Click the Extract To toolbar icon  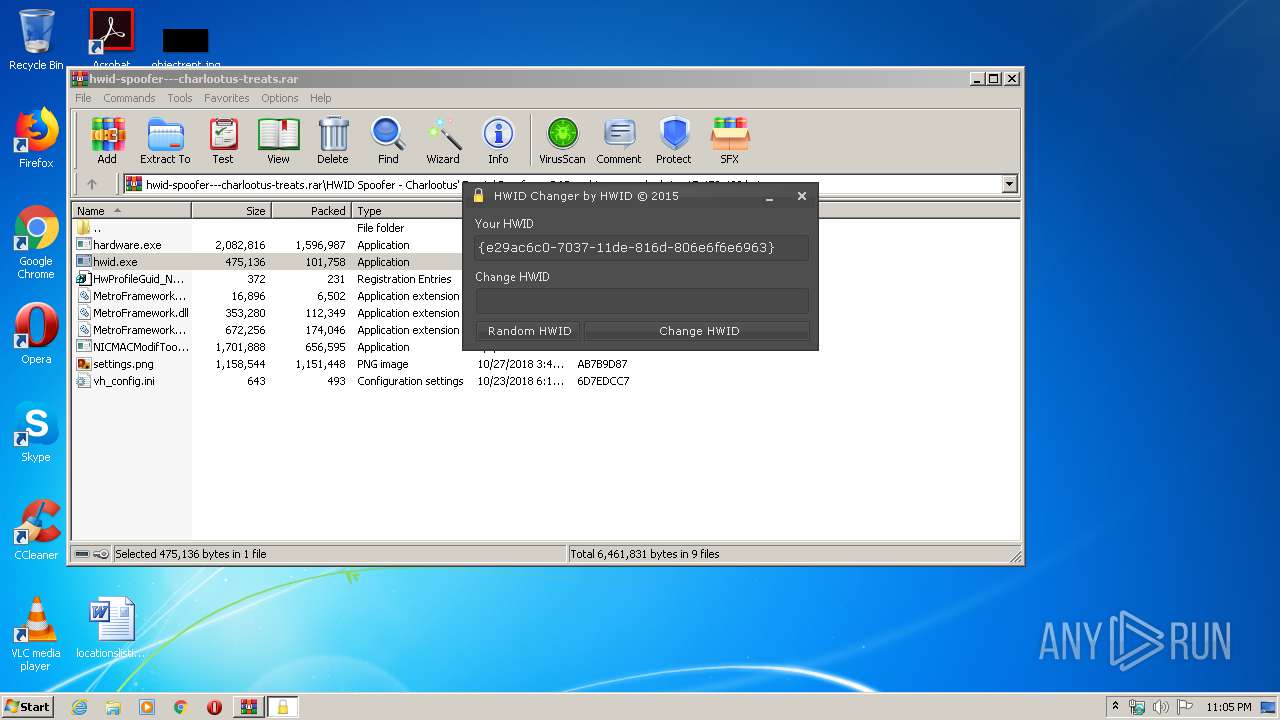pos(165,140)
